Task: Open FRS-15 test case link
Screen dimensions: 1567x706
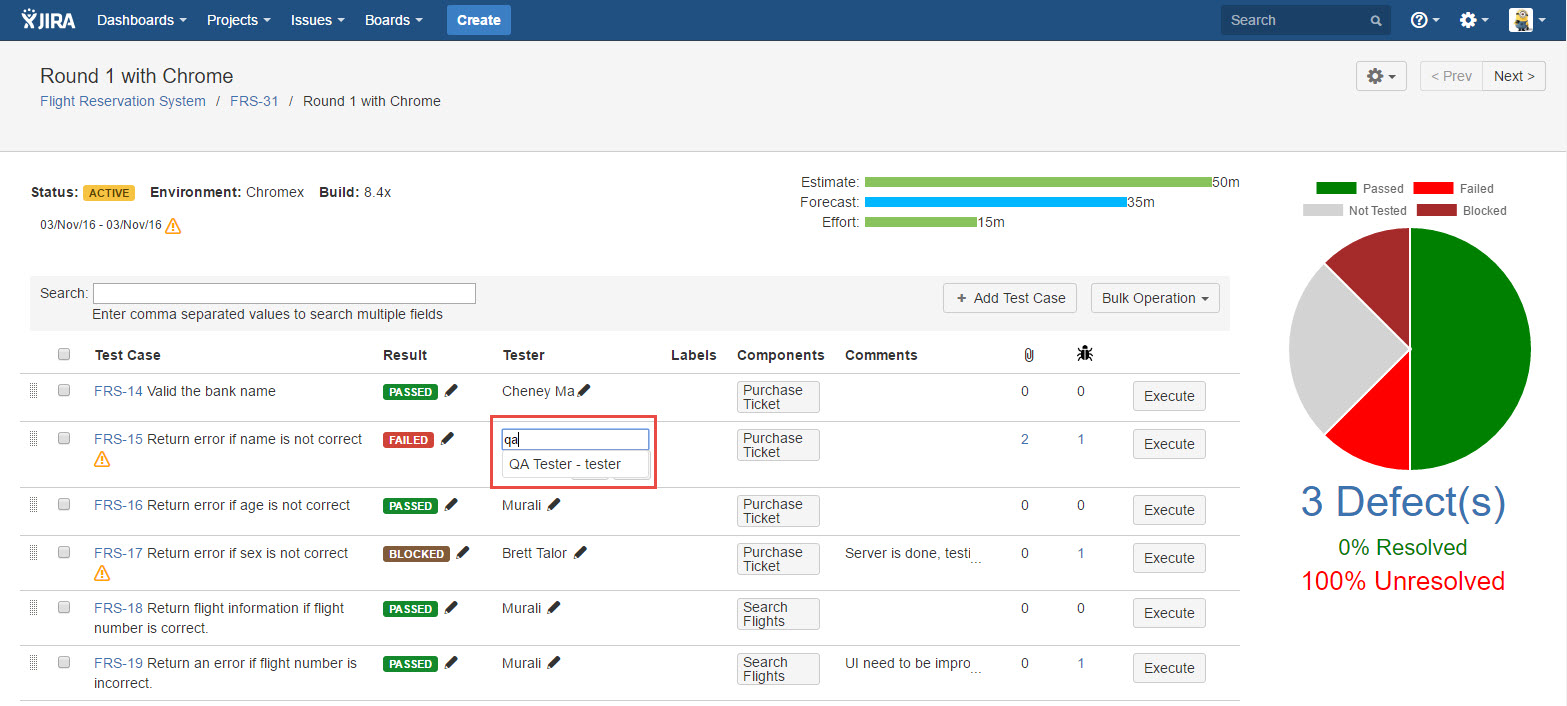Action: click(x=118, y=439)
